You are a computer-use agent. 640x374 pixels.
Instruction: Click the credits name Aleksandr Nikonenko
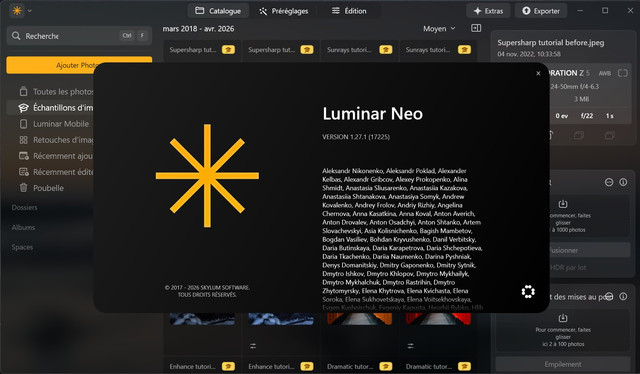pyautogui.click(x=353, y=171)
